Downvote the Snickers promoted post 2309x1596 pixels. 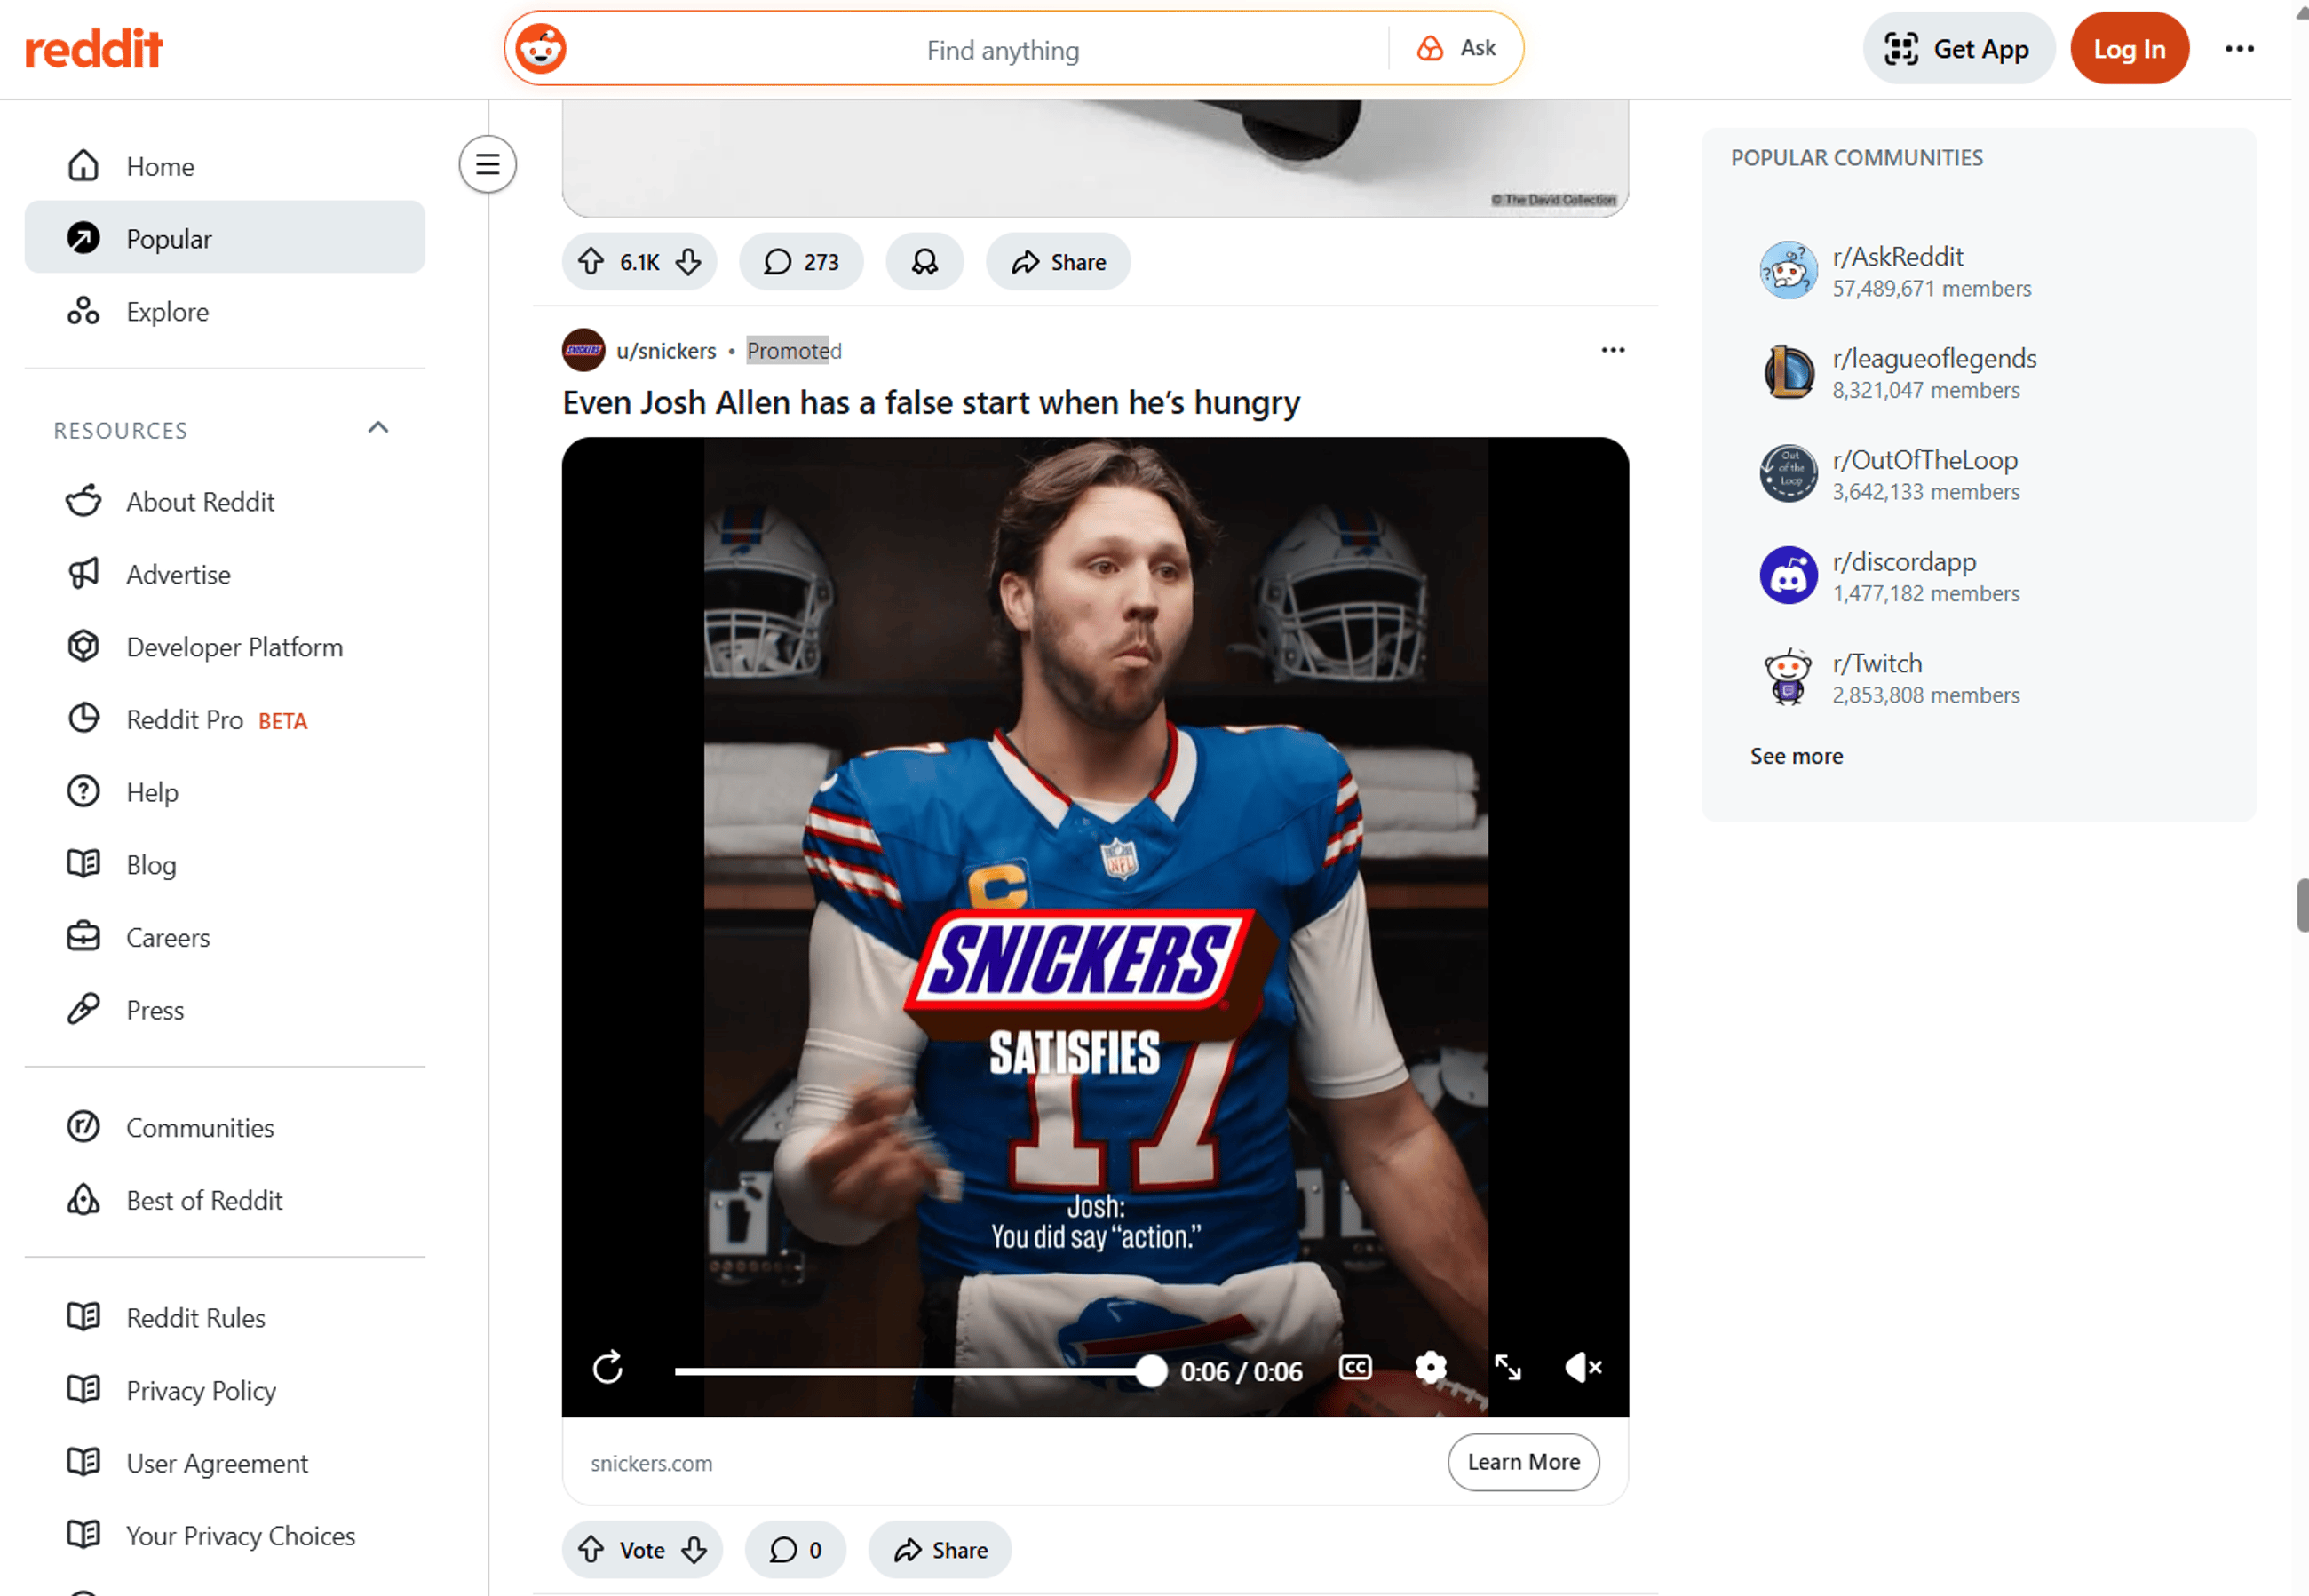[x=694, y=1550]
